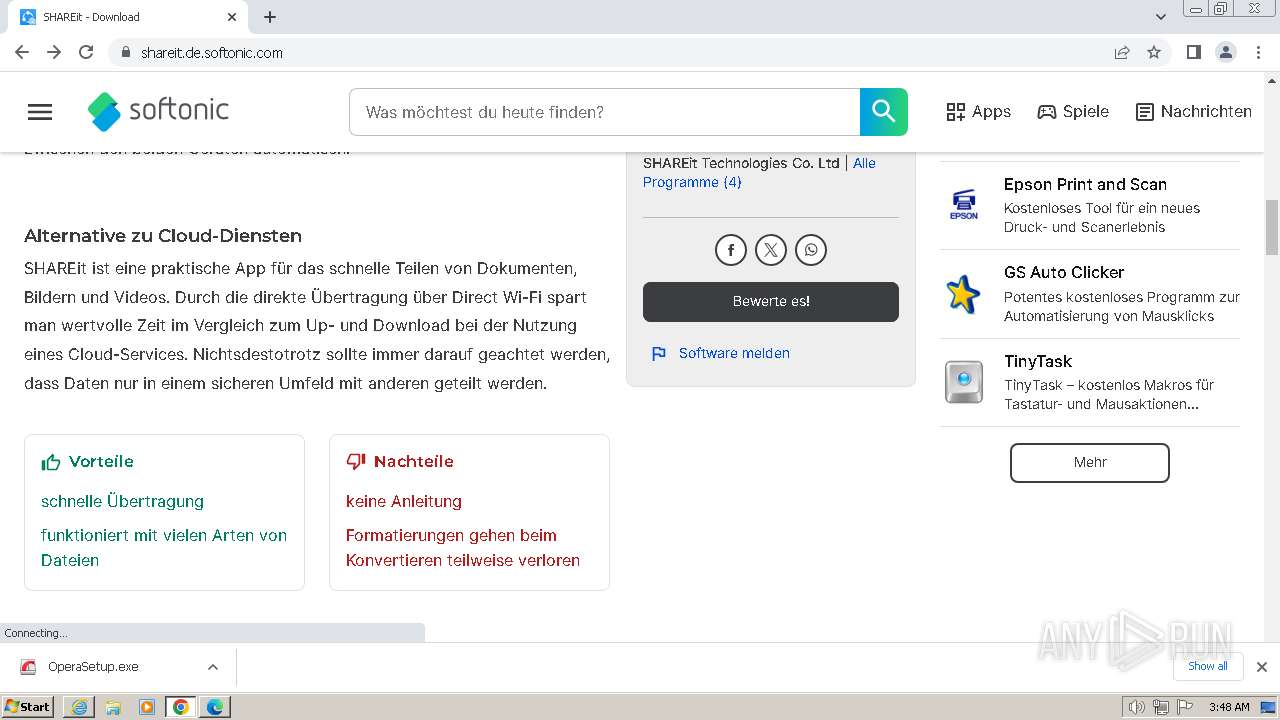Click the TinyTask icon
The height and width of the screenshot is (720, 1280).
[964, 382]
